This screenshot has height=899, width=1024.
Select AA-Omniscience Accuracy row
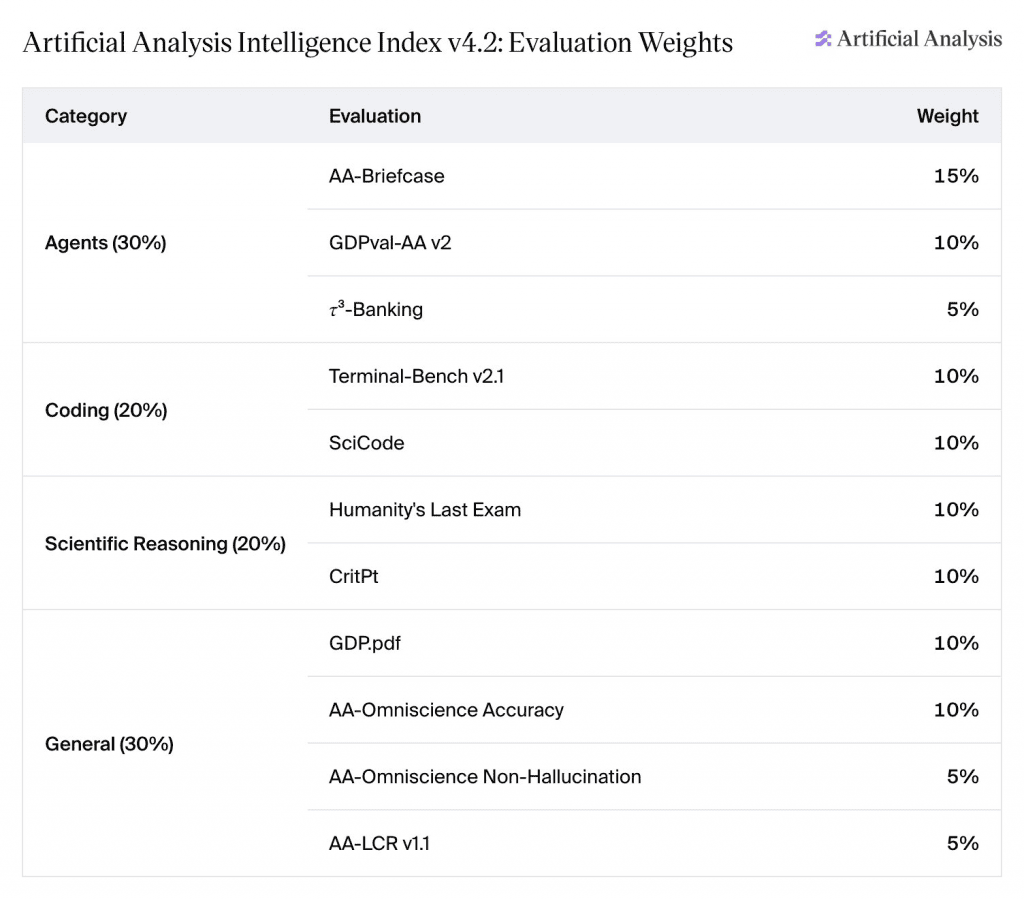pyautogui.click(x=654, y=710)
